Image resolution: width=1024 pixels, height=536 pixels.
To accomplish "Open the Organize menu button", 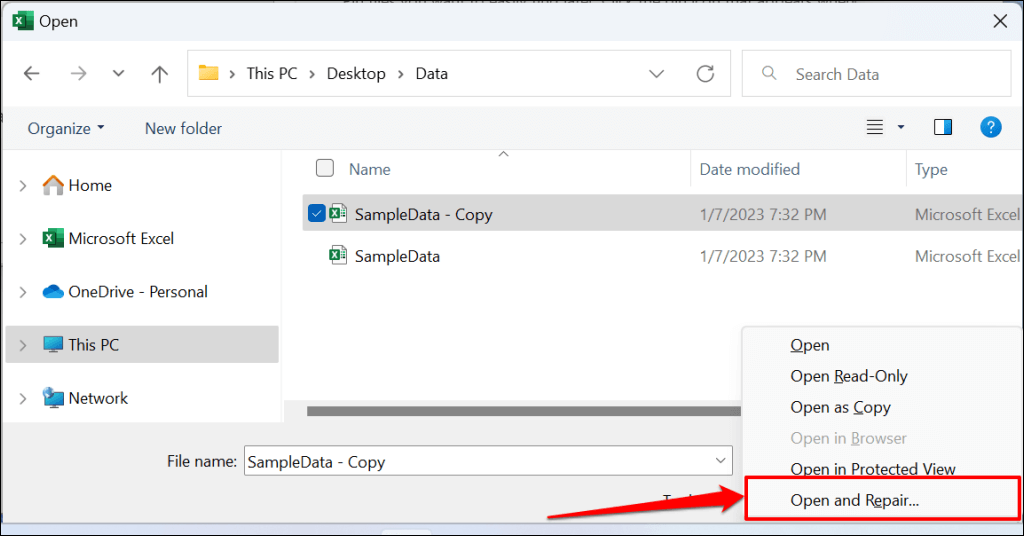I will [66, 129].
